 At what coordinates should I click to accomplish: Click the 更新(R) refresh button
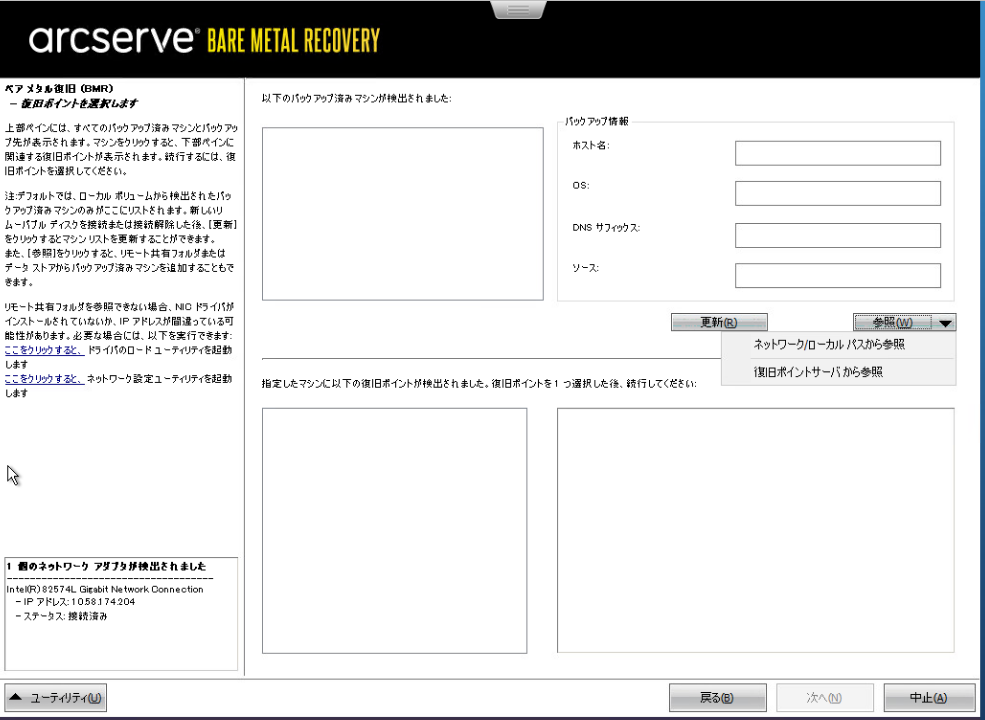[719, 322]
